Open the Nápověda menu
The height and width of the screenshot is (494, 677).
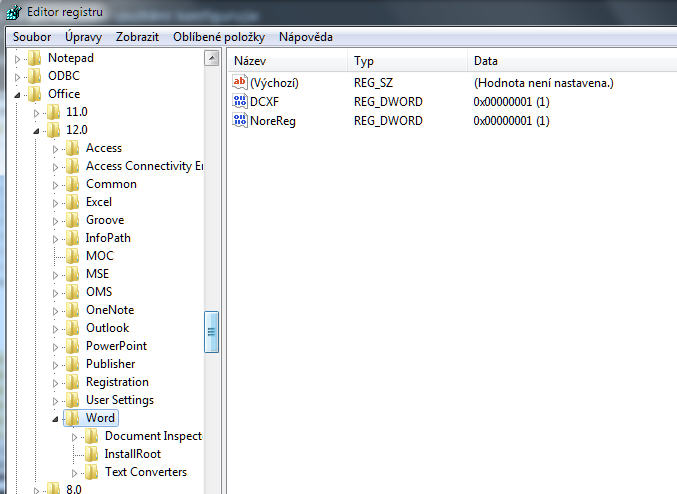pyautogui.click(x=306, y=37)
